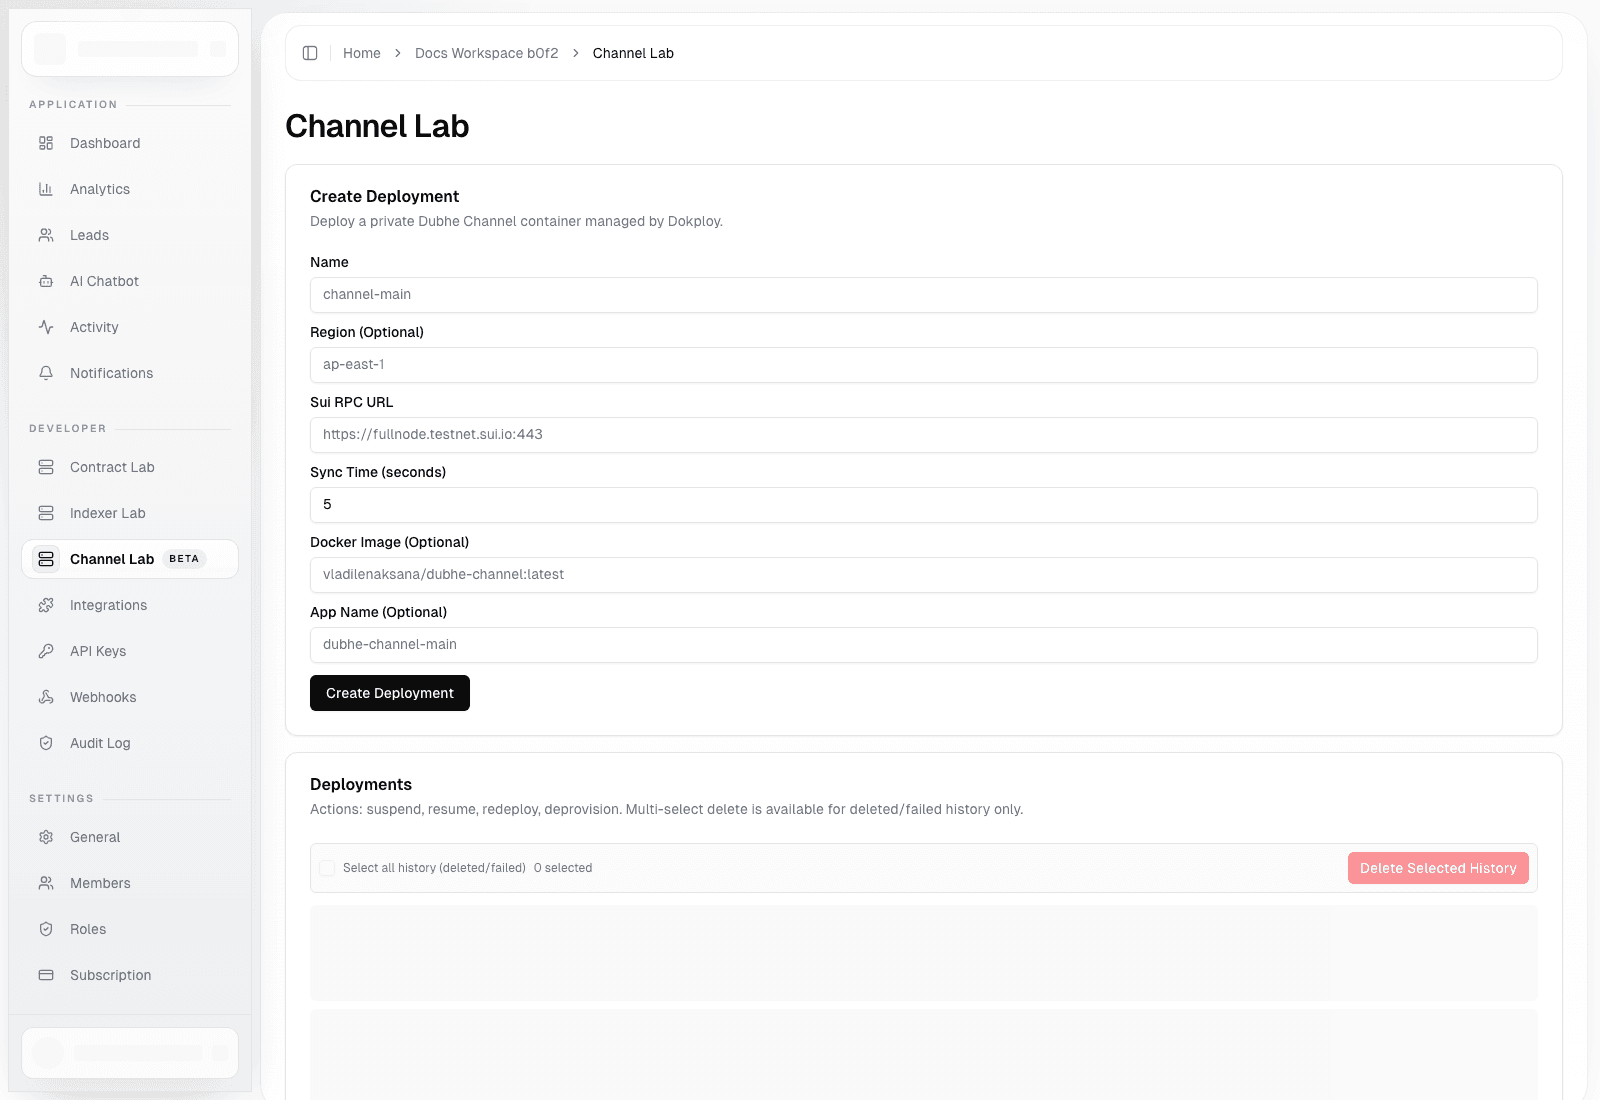The width and height of the screenshot is (1600, 1100).
Task: Open the Audit Log page
Action: [99, 743]
